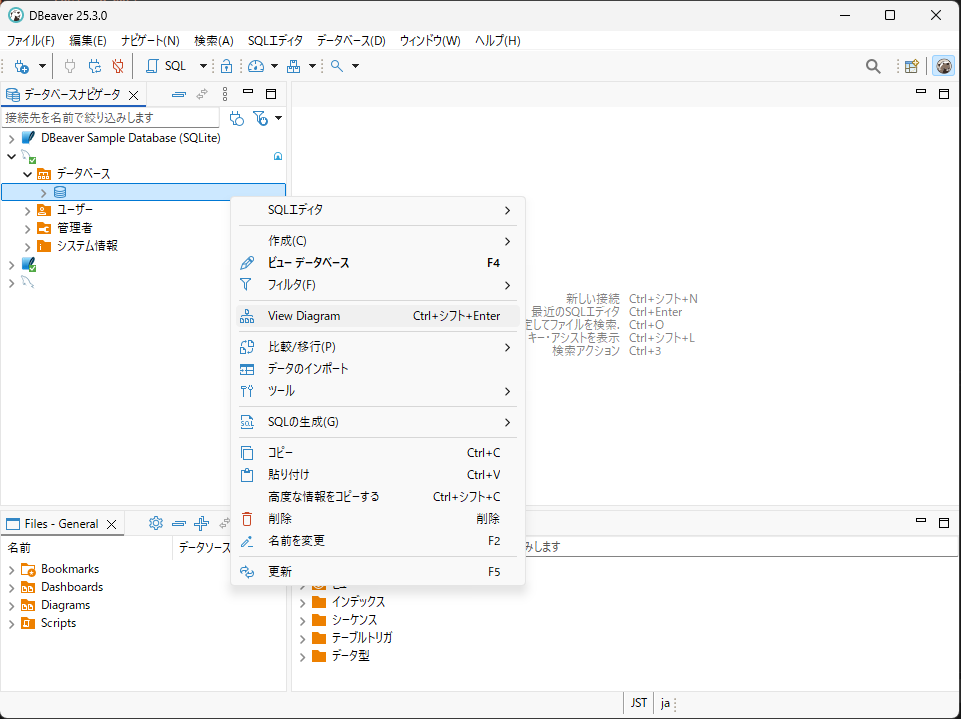Open the ウィンドウ(W) menu
This screenshot has width=961, height=719.
pos(430,40)
